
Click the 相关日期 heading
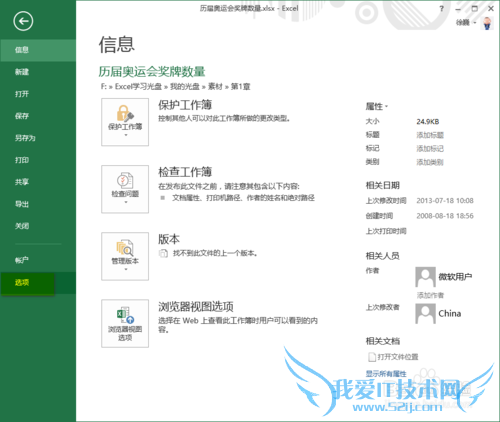(383, 185)
